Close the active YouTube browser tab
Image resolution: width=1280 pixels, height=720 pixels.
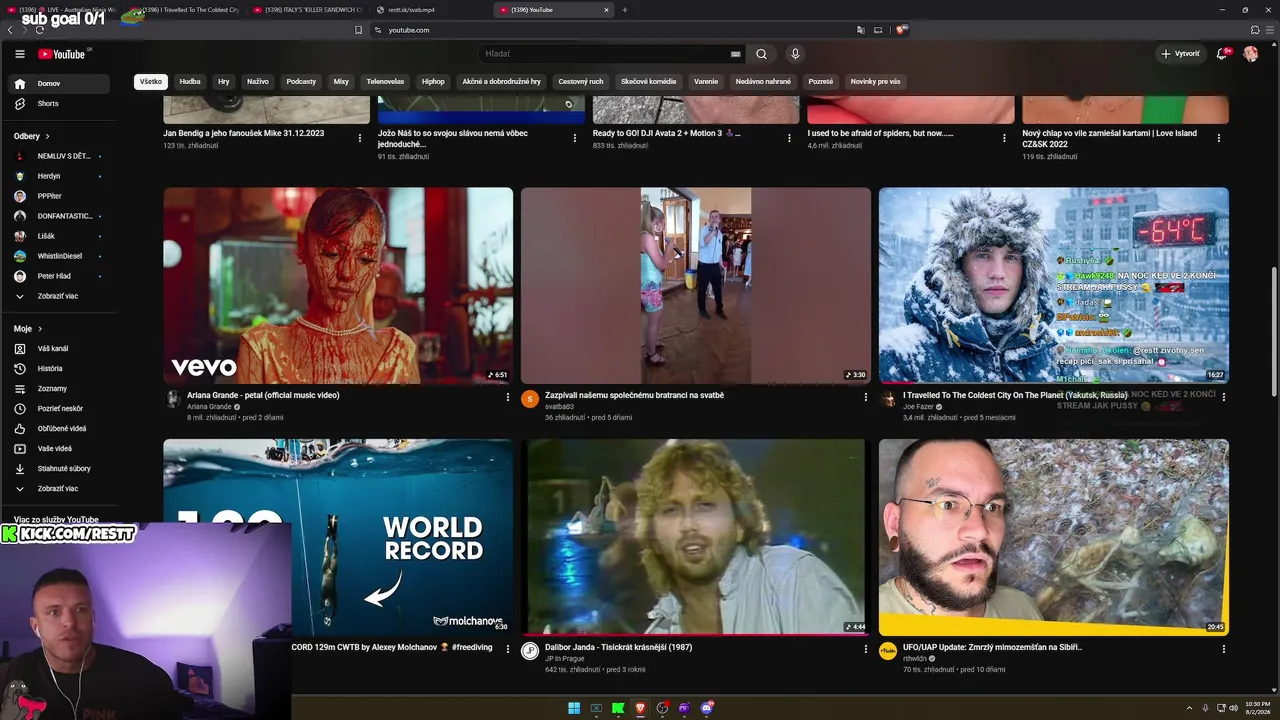pos(606,10)
